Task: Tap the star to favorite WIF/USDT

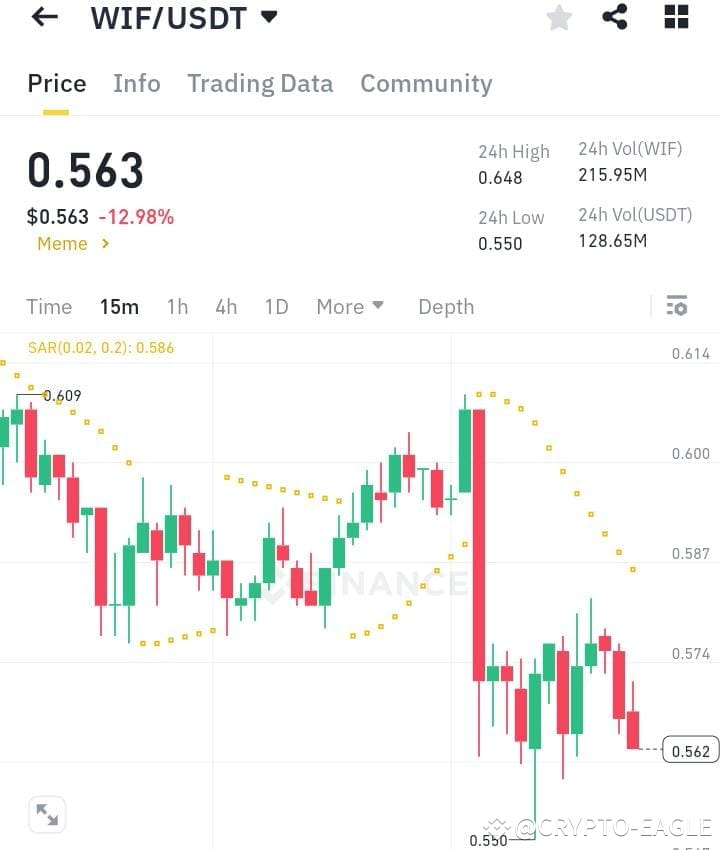Action: pyautogui.click(x=558, y=16)
